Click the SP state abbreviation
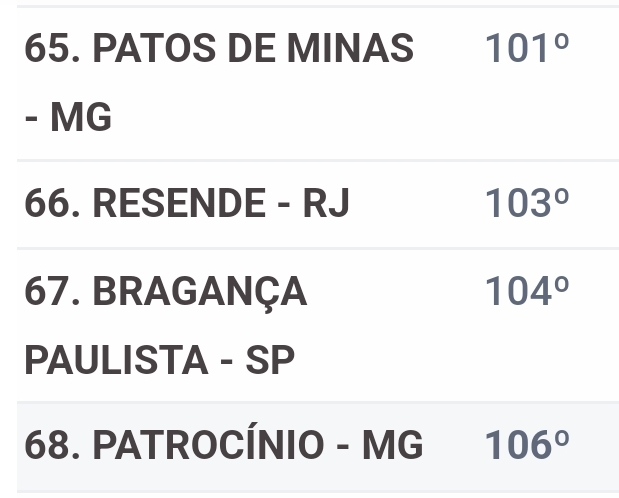Screen dimensions: 619x498 270,361
